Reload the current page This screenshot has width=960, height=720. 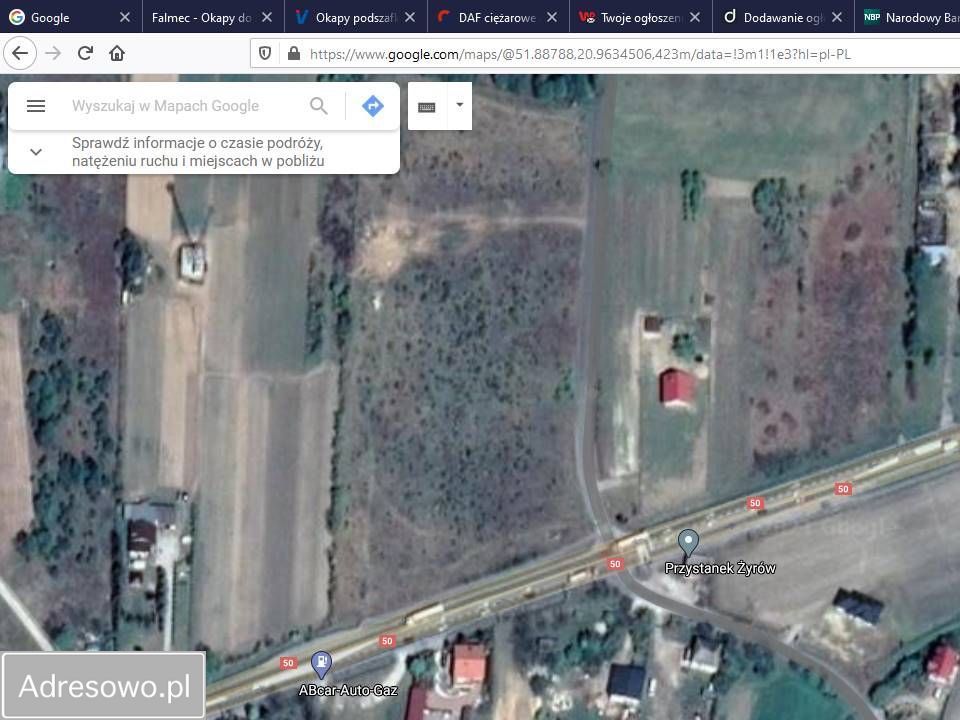click(85, 53)
